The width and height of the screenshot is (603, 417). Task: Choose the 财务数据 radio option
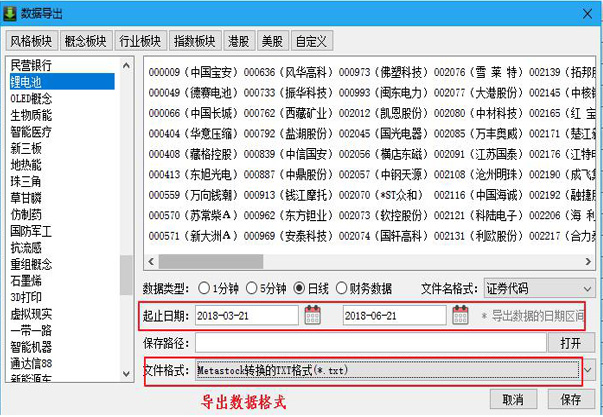(x=343, y=288)
